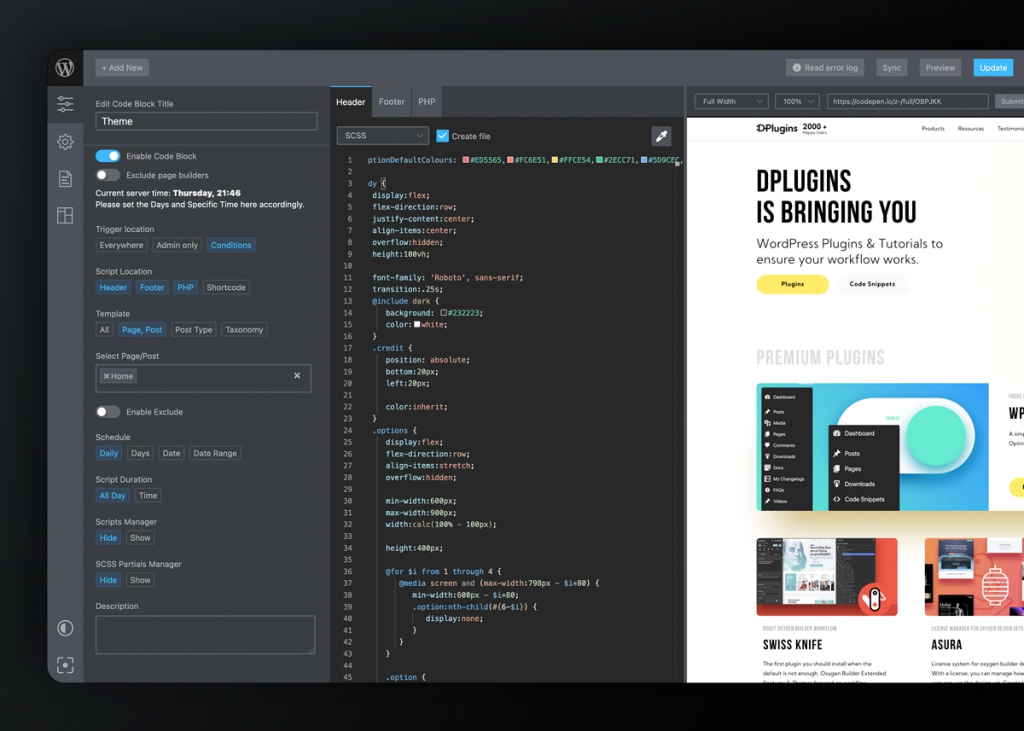The height and width of the screenshot is (731, 1024).
Task: Toggle the Exclude page builders switch
Action: coord(108,175)
